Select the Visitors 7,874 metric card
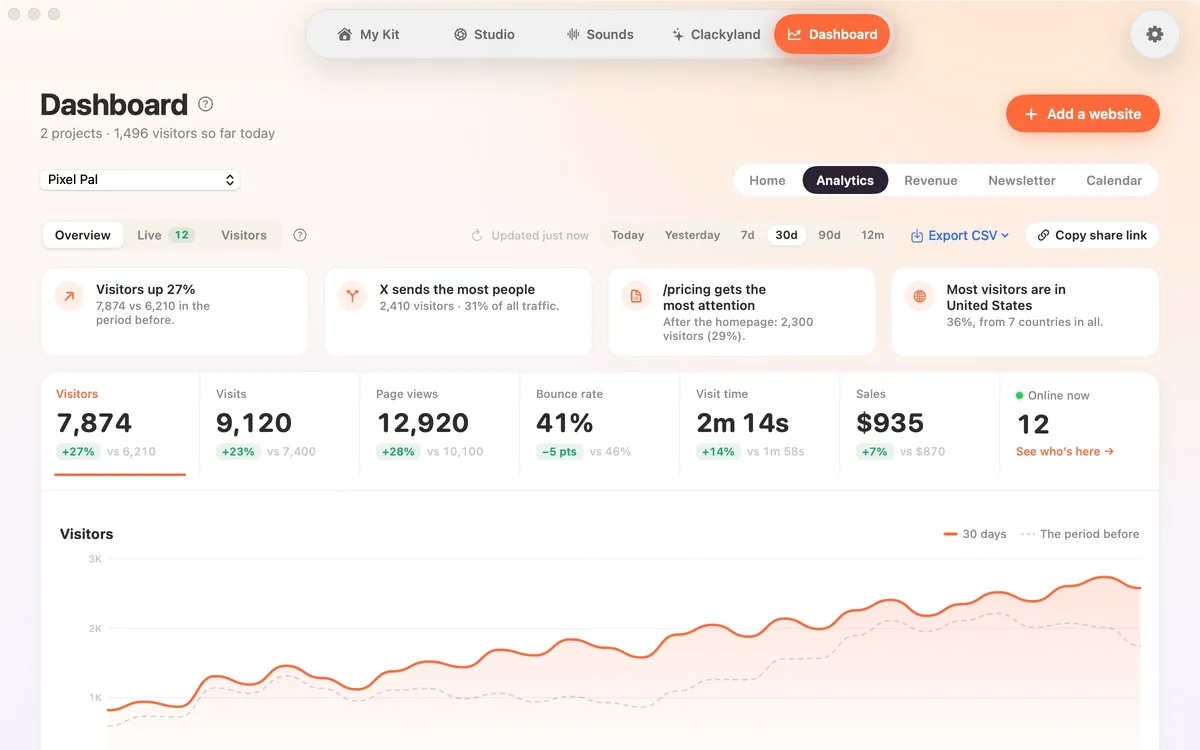 [120, 424]
